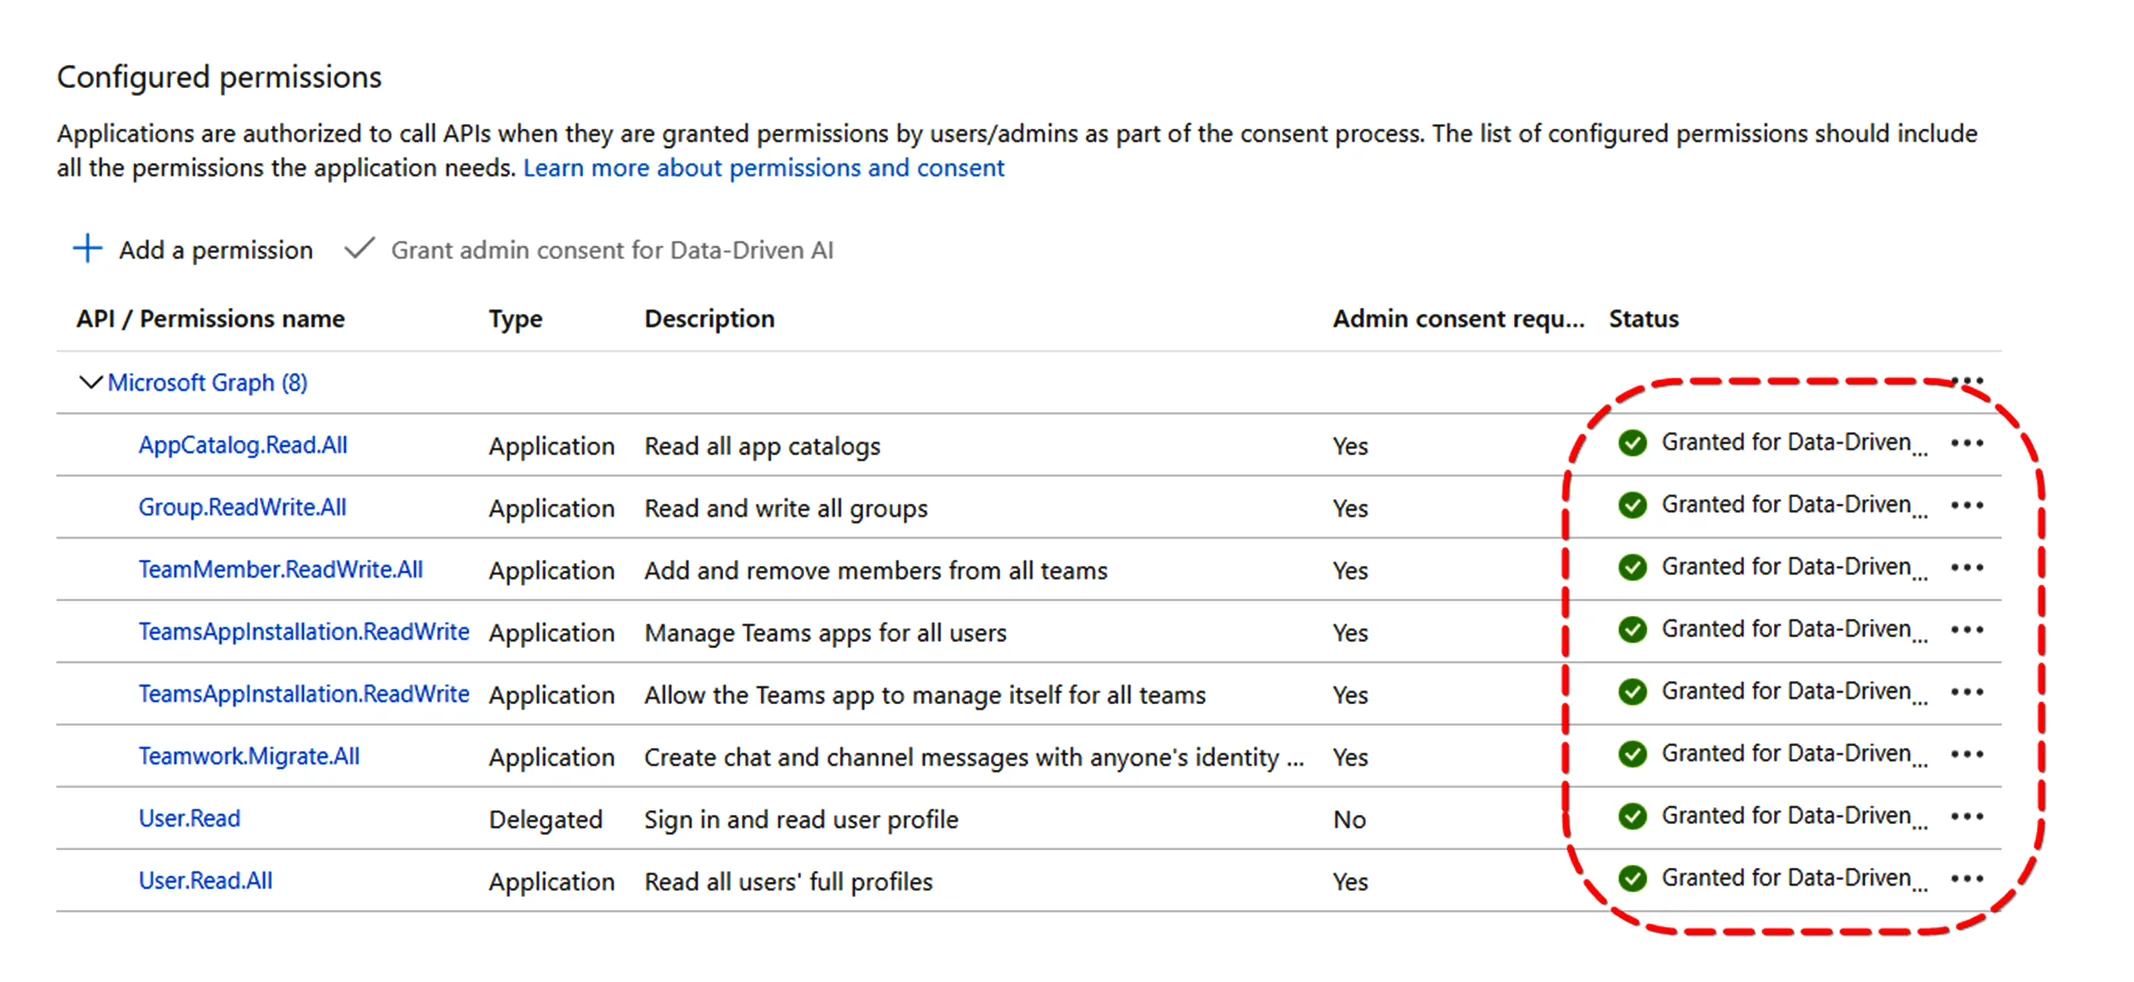Click Manage Teams apps for all users
The width and height of the screenshot is (2134, 982).
tap(825, 633)
